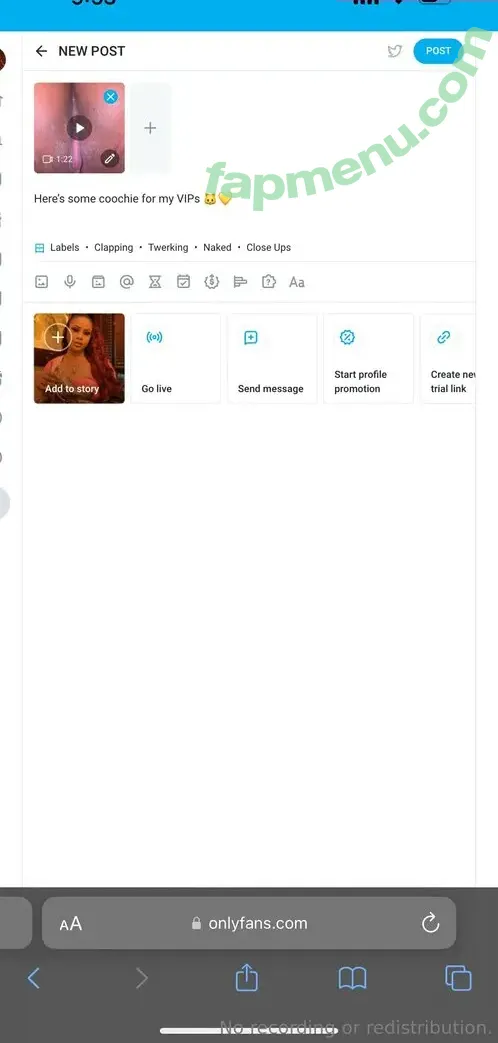Add more media with the plus tile
This screenshot has width=498, height=1043.
point(150,128)
